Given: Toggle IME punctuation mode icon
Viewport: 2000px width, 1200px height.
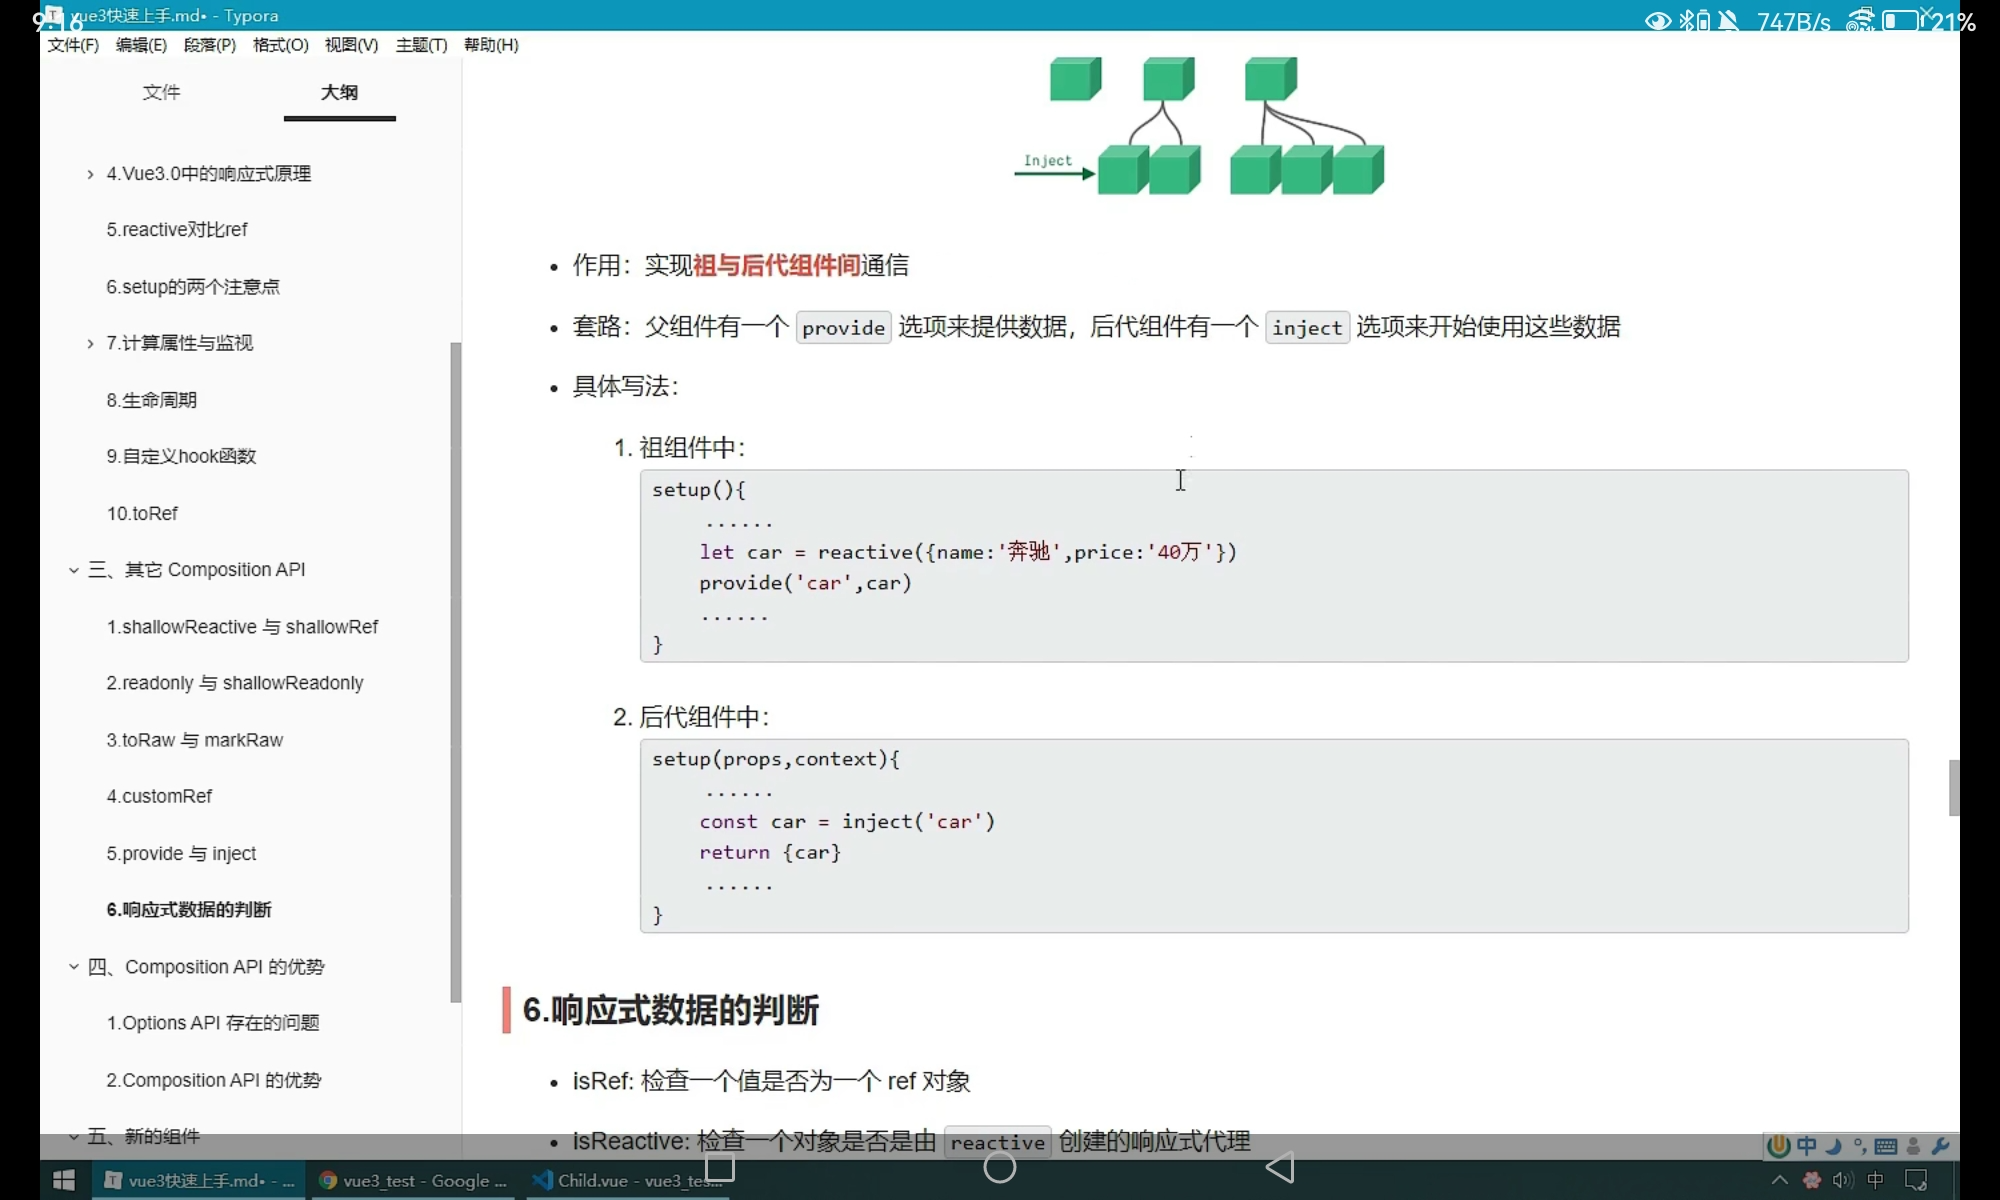Looking at the screenshot, I should (1860, 1146).
